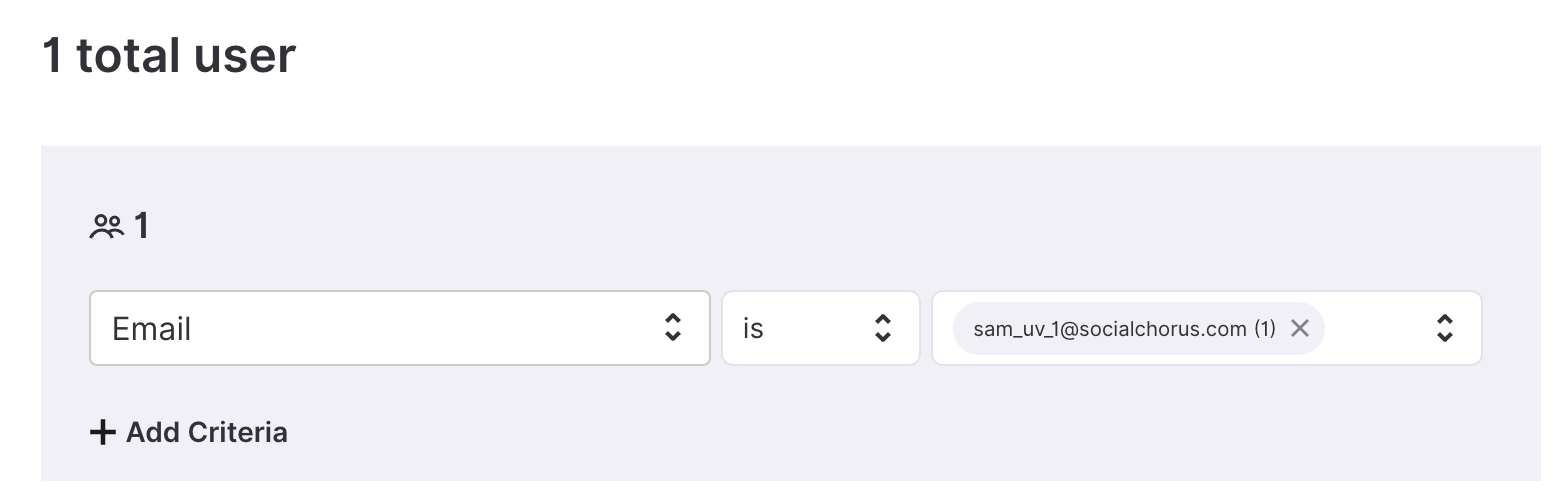Click the "Email" label inside the selector

point(152,329)
